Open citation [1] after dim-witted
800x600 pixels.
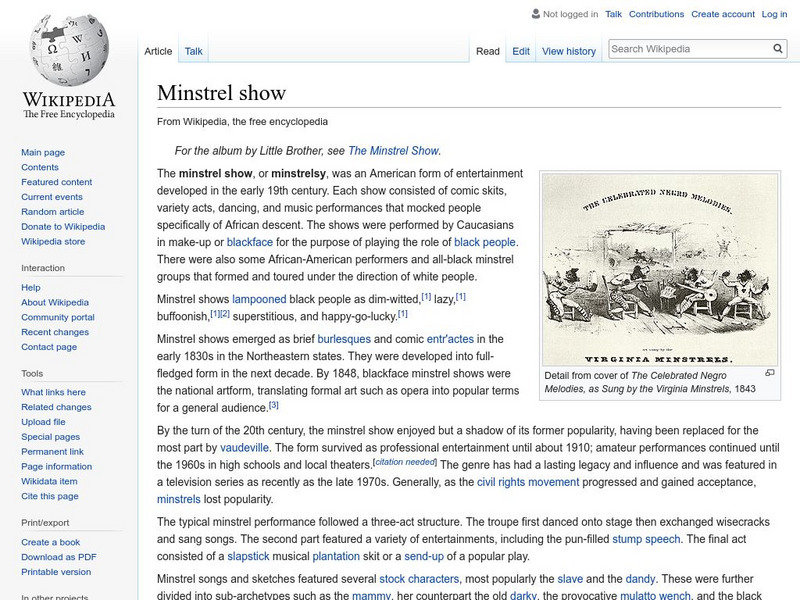[426, 296]
